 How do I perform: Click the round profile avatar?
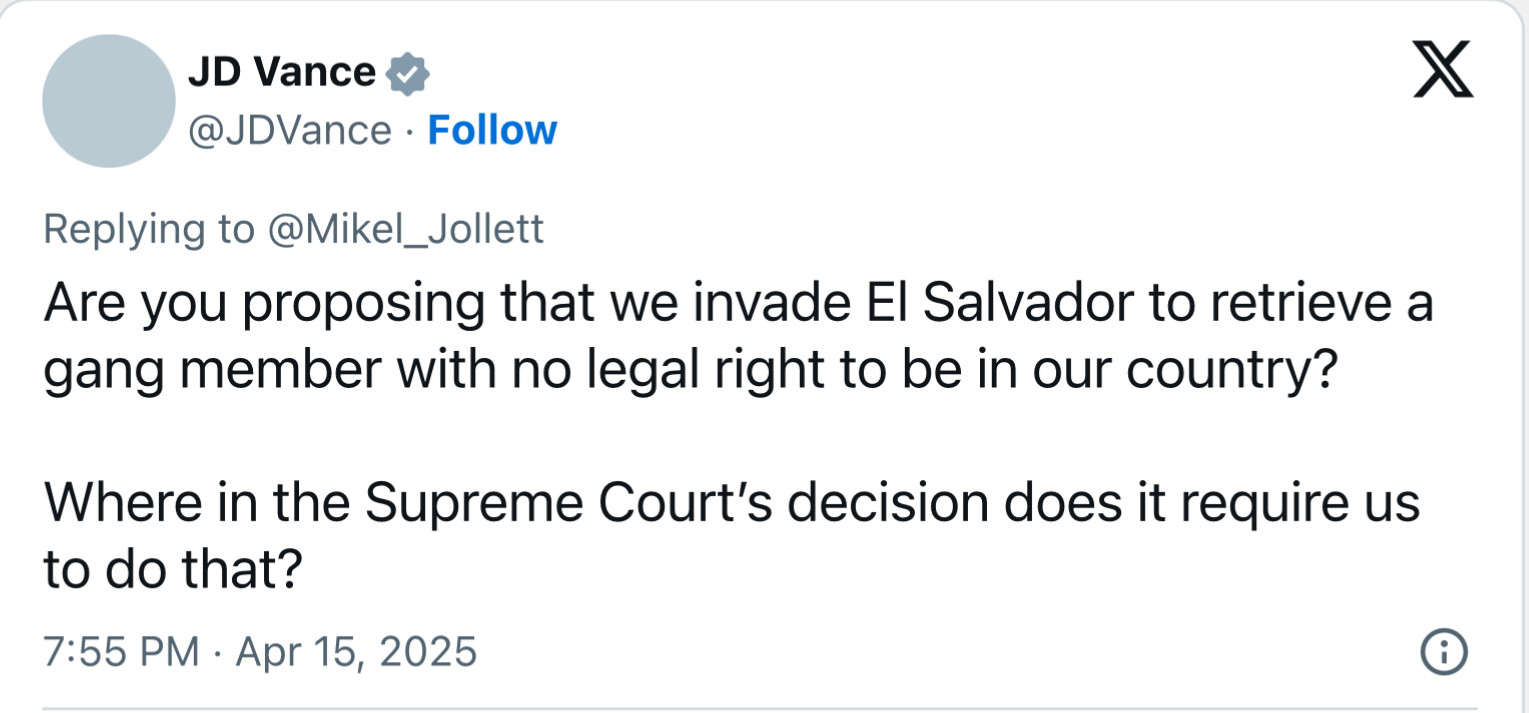109,100
